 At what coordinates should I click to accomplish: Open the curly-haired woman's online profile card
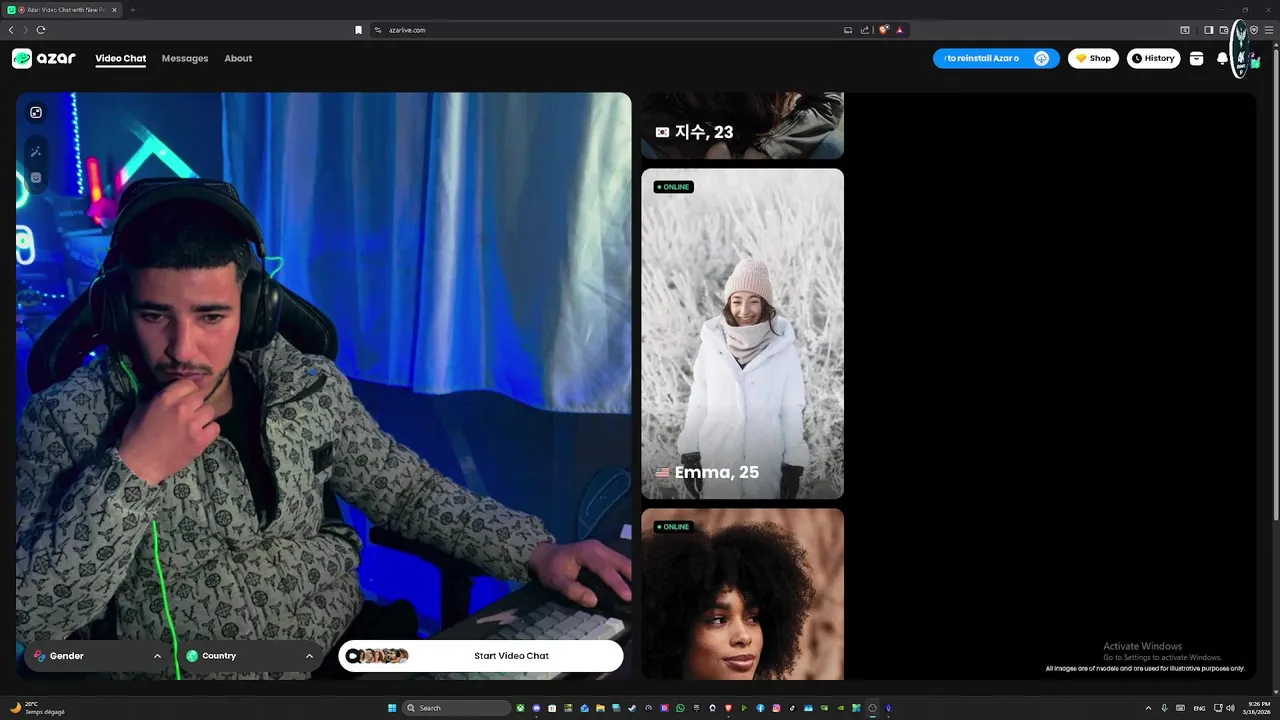742,594
